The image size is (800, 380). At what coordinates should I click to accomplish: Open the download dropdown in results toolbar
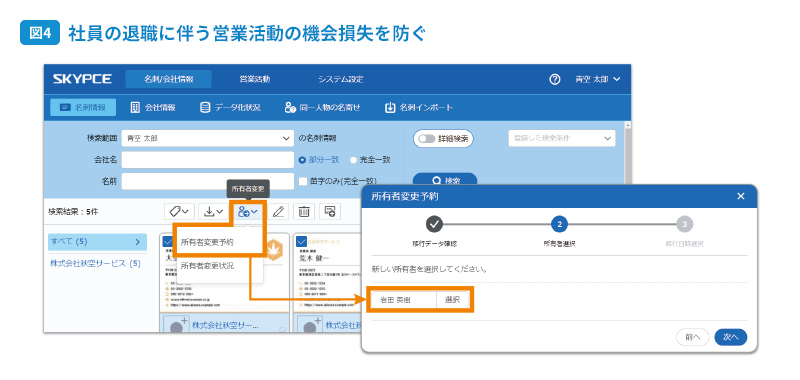coord(213,212)
